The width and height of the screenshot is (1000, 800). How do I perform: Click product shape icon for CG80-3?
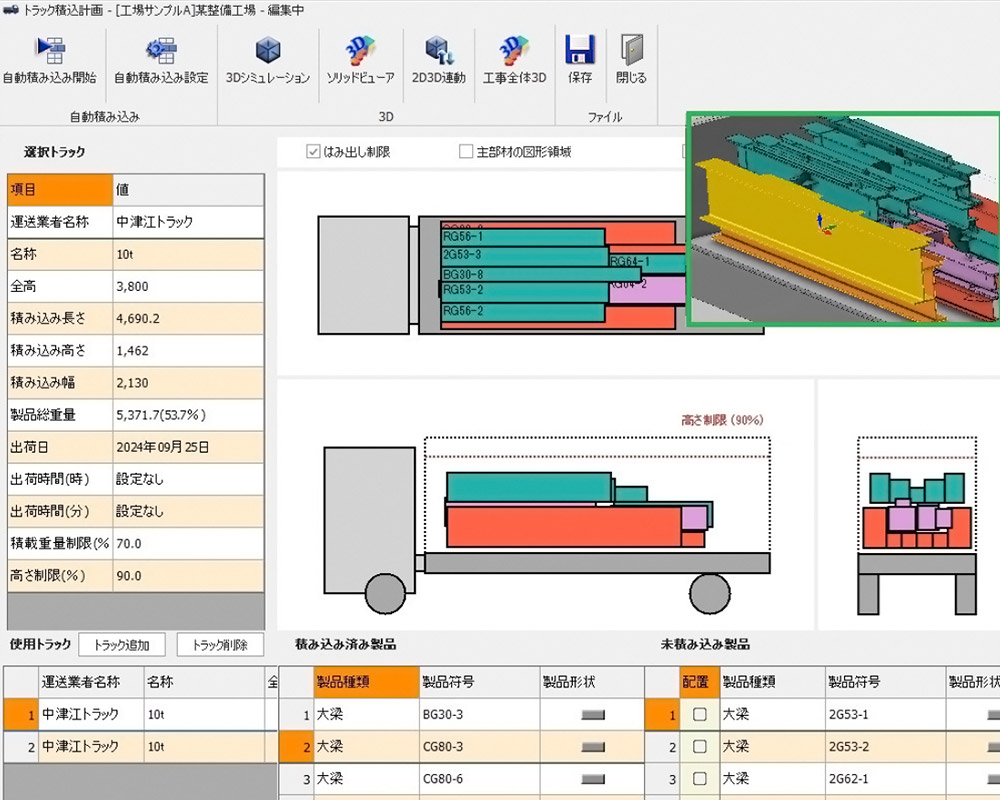[x=593, y=747]
